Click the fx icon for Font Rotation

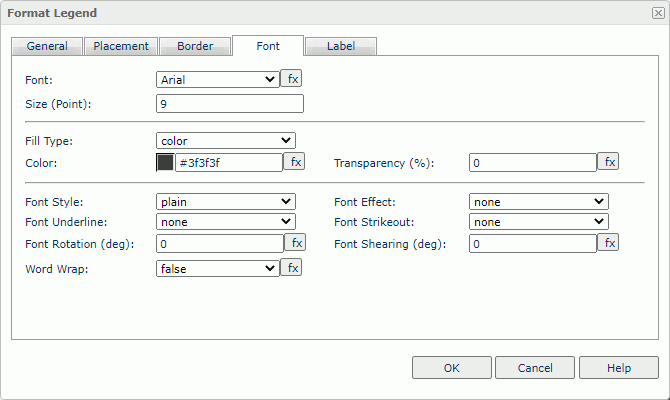294,242
